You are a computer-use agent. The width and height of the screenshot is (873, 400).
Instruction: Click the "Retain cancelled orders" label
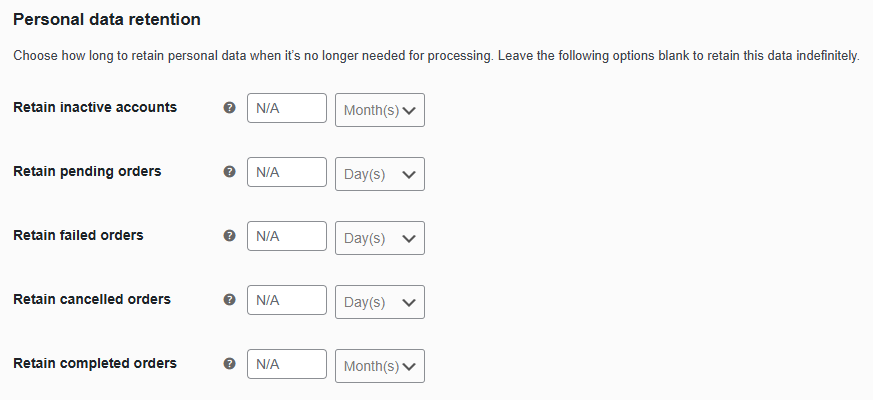tap(92, 299)
